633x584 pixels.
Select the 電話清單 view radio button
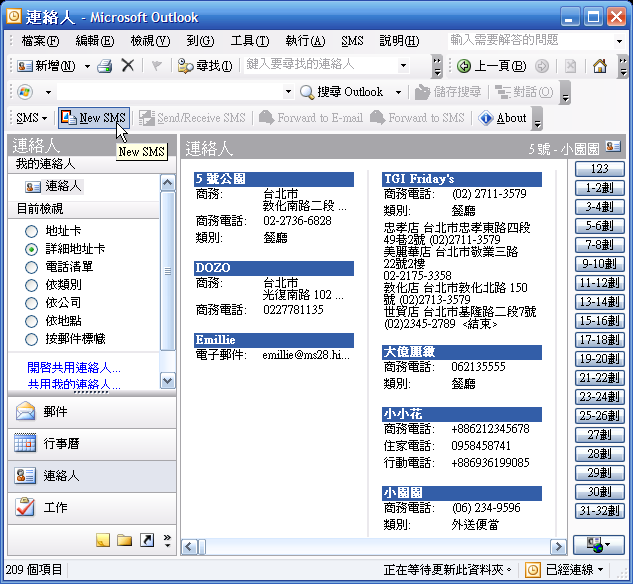[x=31, y=267]
